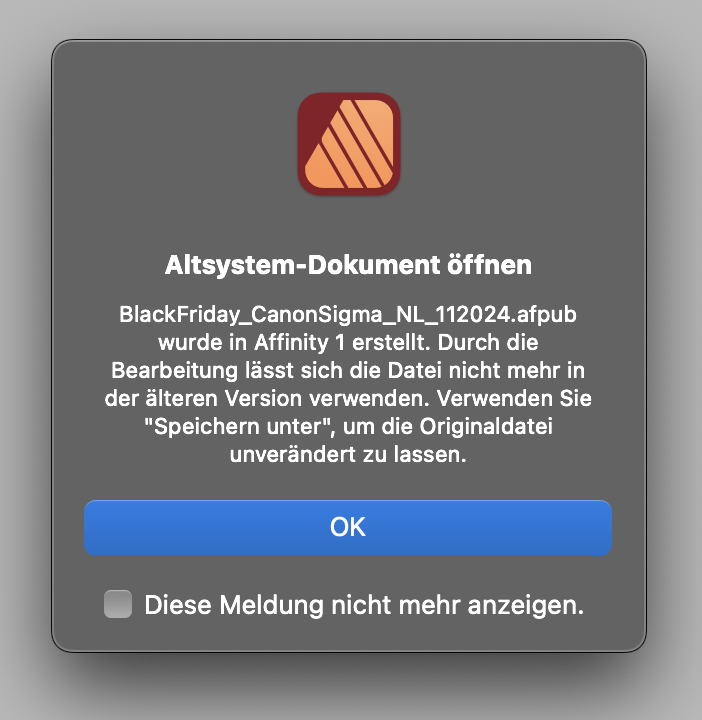The width and height of the screenshot is (702, 720).
Task: Click the Affinity Publisher app icon
Action: point(349,144)
